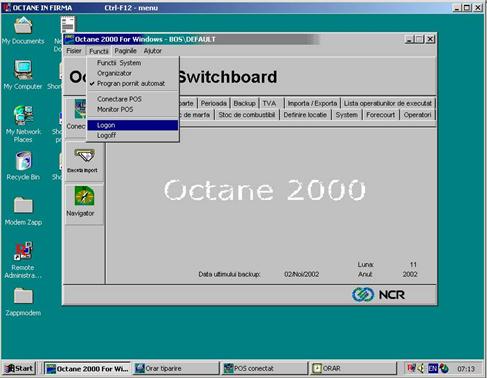Image resolution: width=487 pixels, height=378 pixels.
Task: Open the Fisier menu
Action: click(74, 51)
